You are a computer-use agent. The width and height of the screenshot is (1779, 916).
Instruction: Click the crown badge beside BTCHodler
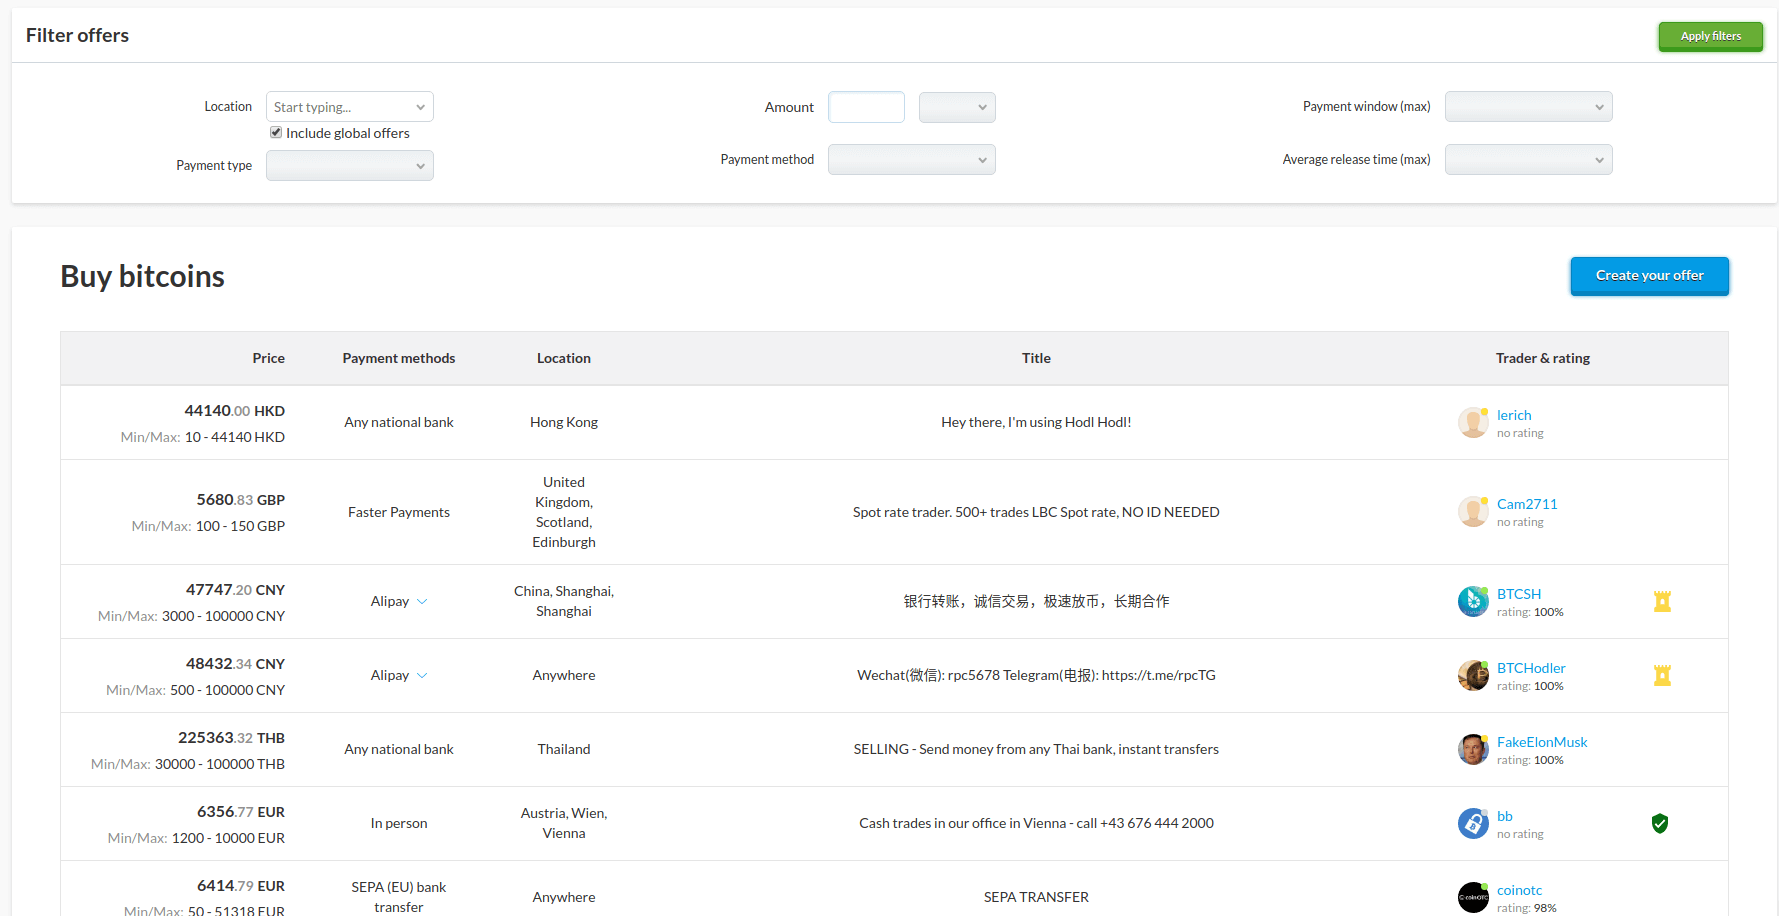click(x=1662, y=675)
